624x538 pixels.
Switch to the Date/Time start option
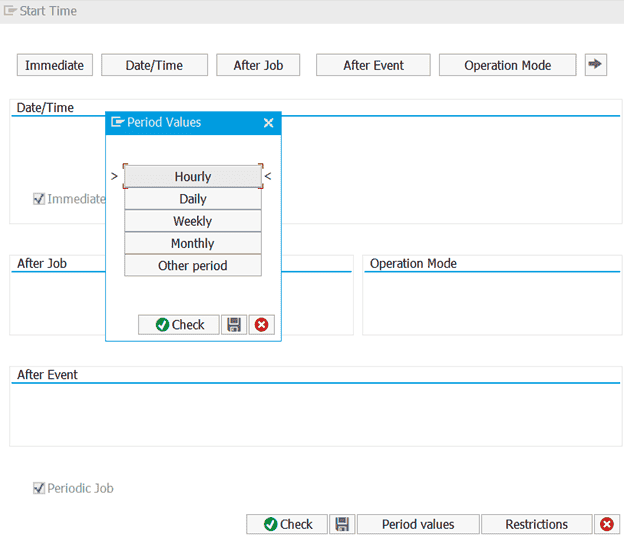coord(154,65)
